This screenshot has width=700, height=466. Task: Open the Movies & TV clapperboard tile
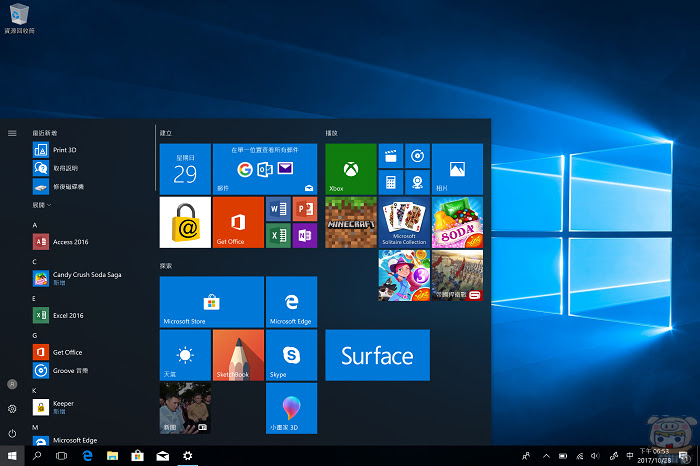[391, 156]
